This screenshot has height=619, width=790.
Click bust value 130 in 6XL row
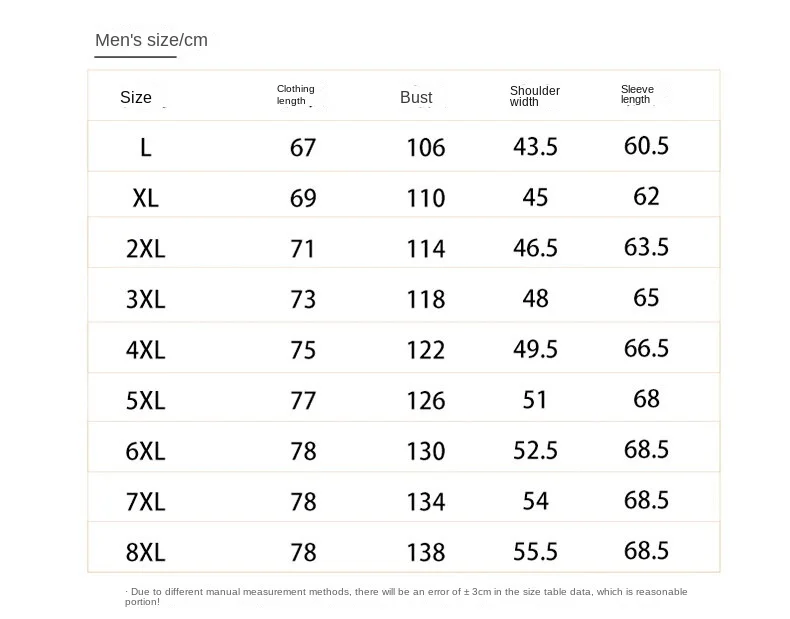point(426,451)
